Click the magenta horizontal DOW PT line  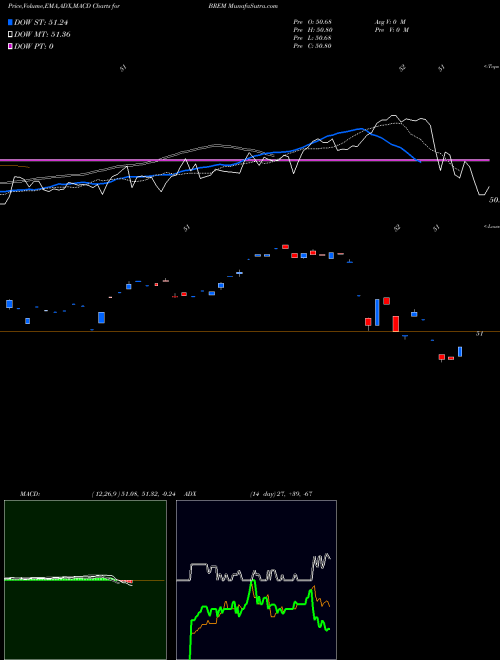245,160
